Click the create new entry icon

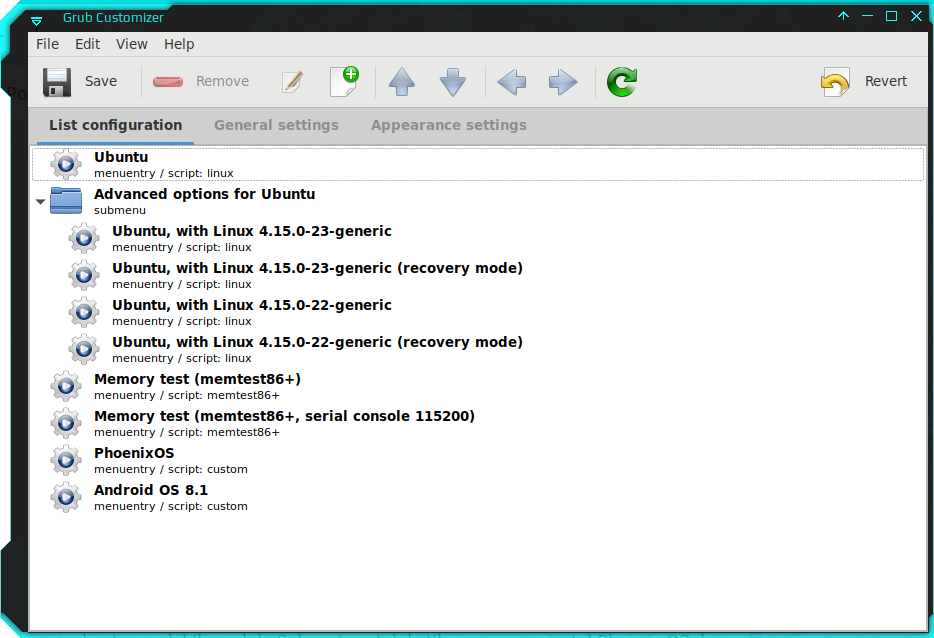coord(345,82)
